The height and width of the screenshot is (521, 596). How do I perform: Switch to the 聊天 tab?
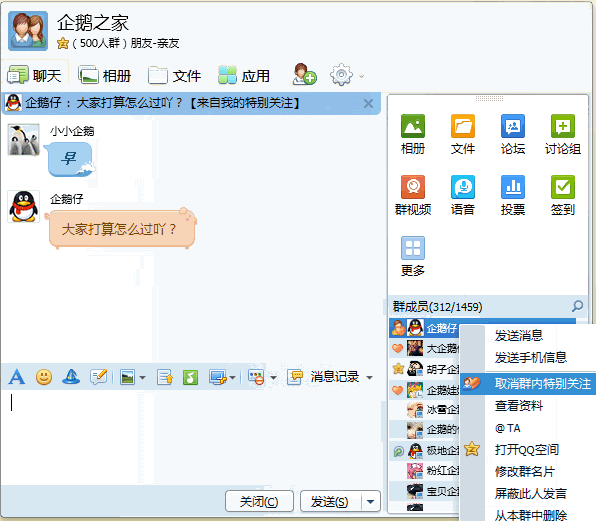point(34,75)
